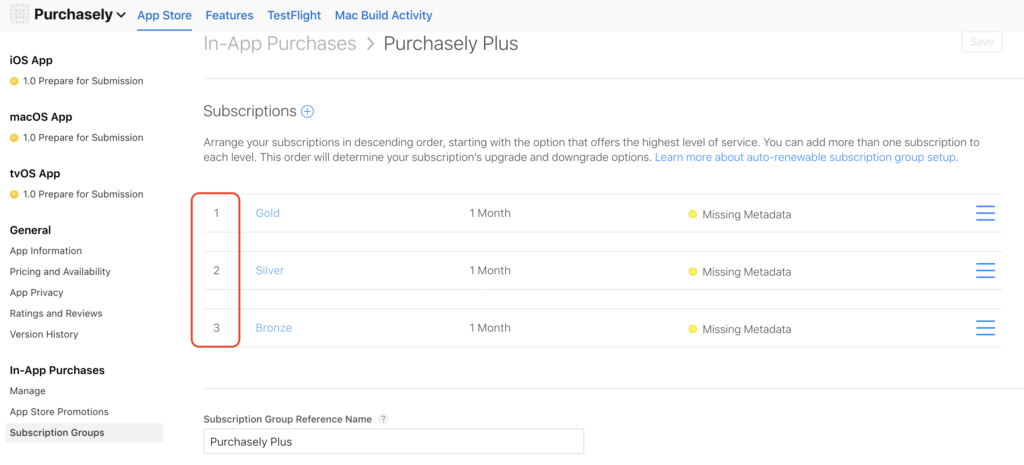Click the macOS App status dot icon
Image resolution: width=1024 pixels, height=465 pixels.
14,138
